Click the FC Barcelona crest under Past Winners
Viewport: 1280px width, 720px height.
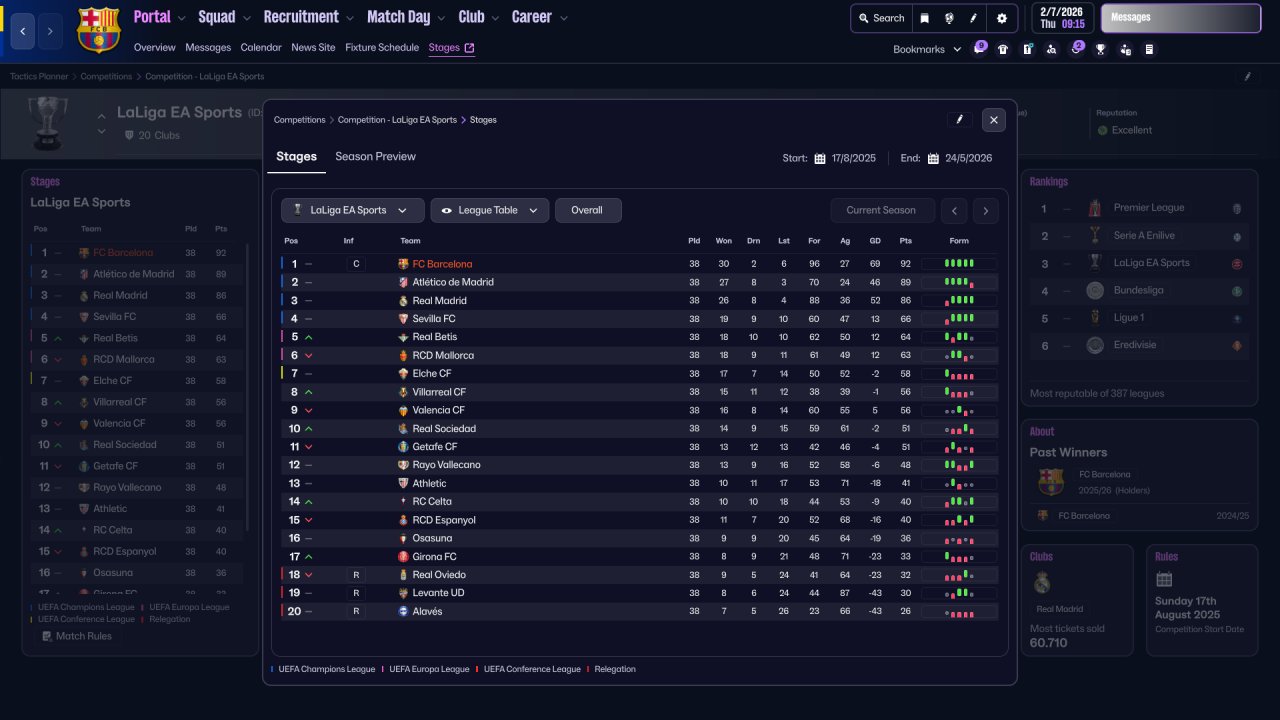[x=1051, y=482]
